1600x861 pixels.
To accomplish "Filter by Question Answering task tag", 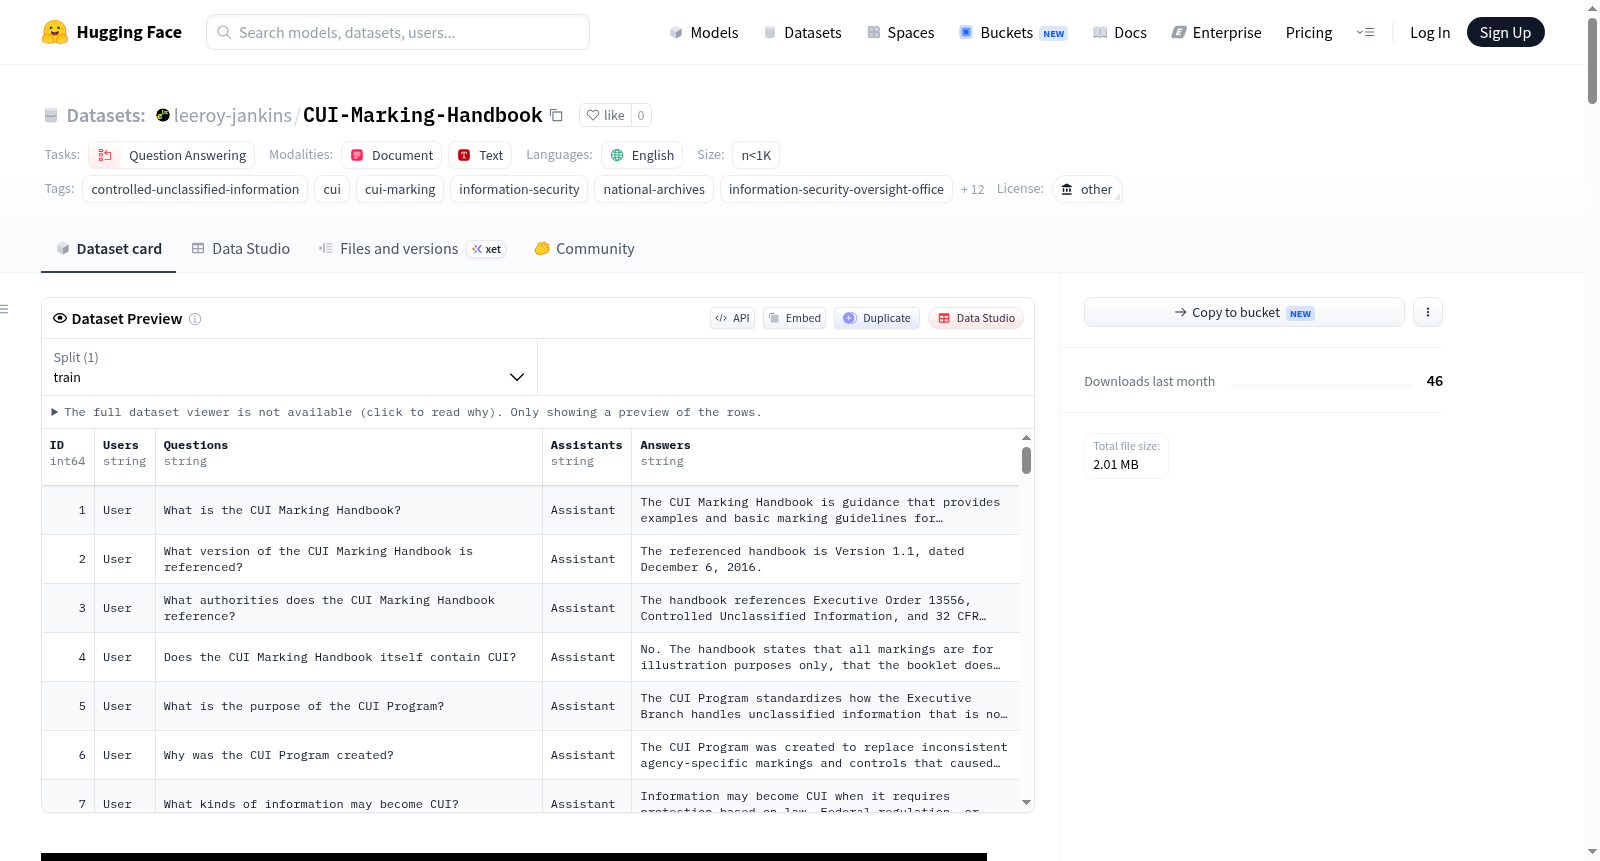I will pyautogui.click(x=172, y=155).
